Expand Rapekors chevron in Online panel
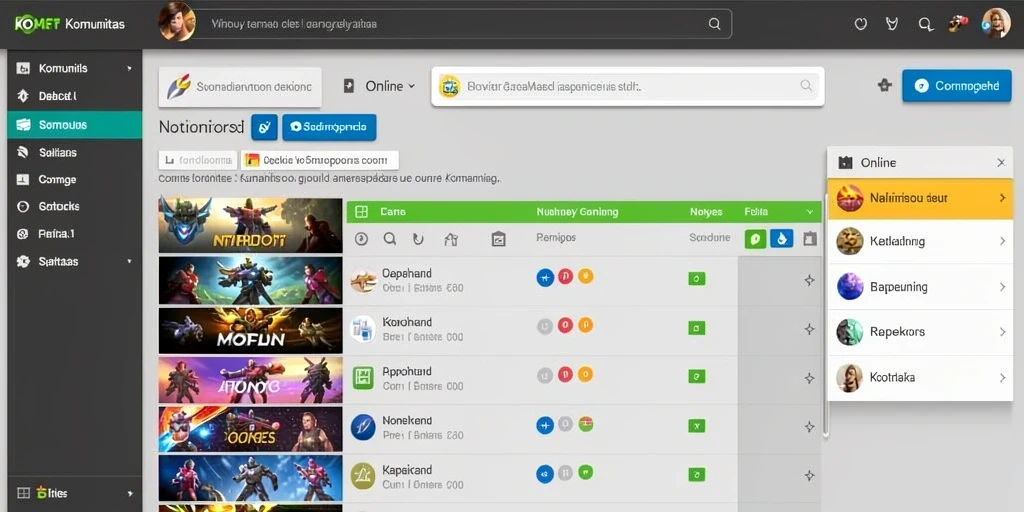The image size is (1024, 512). [1002, 332]
